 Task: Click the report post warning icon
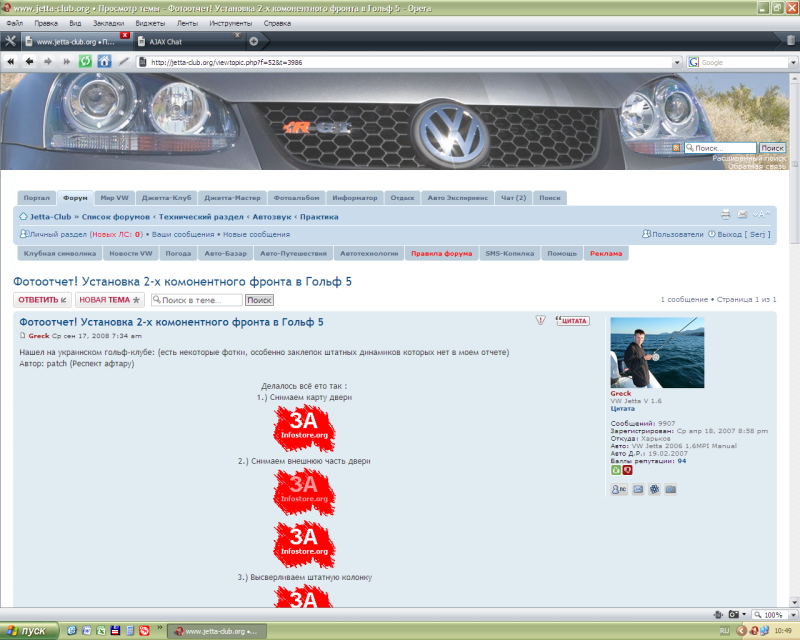(540, 321)
